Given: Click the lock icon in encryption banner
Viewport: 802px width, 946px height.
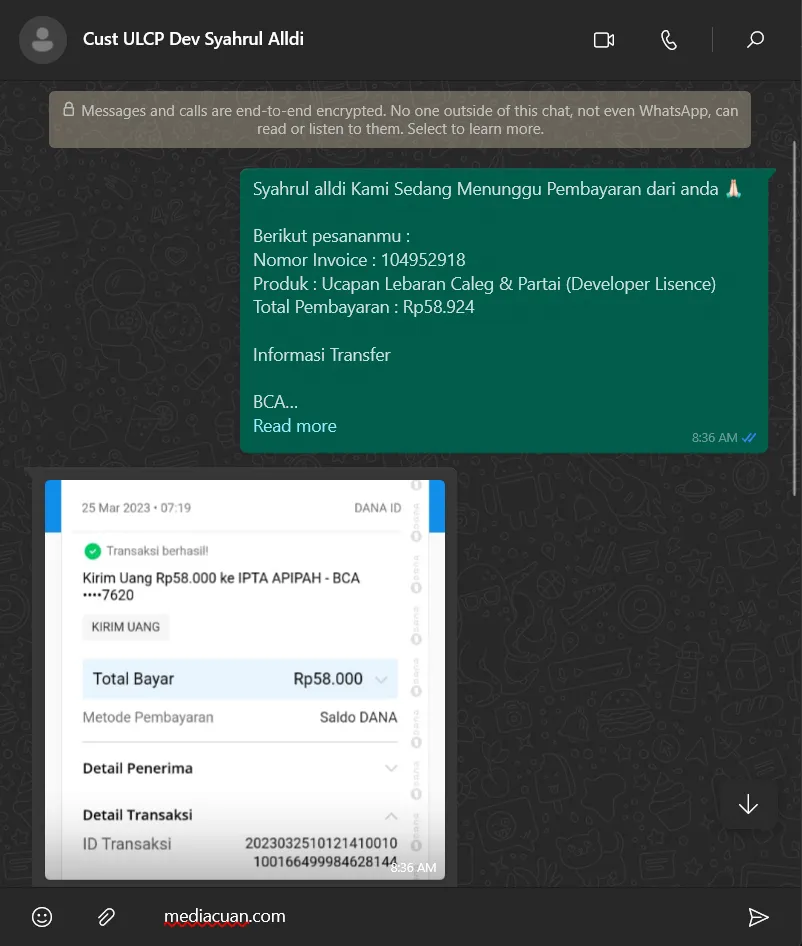Looking at the screenshot, I should [68, 111].
